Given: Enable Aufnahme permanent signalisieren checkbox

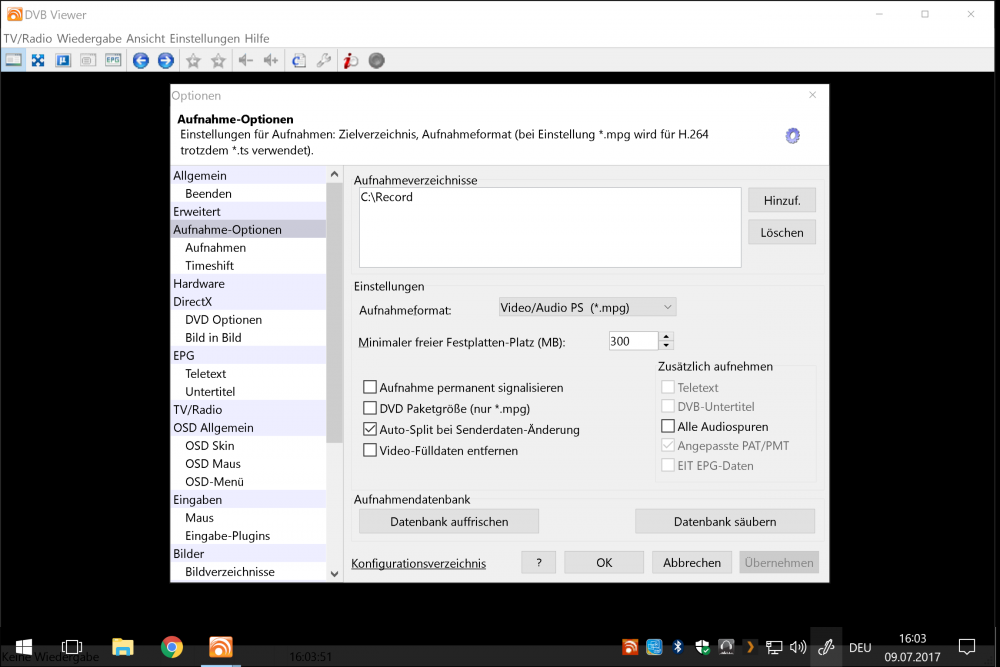Looking at the screenshot, I should pos(370,388).
